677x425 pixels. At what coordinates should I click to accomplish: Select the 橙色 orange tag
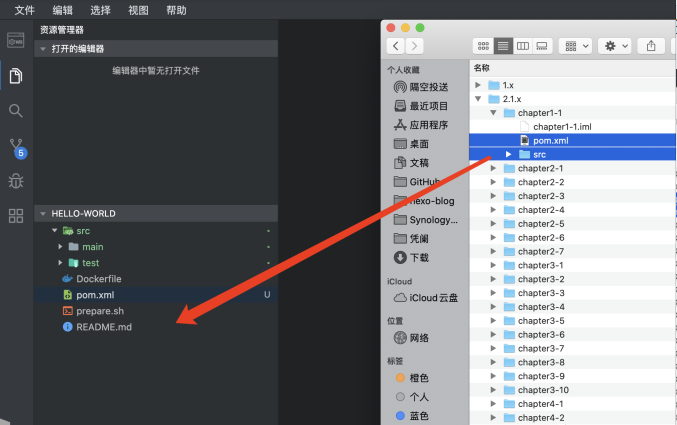point(412,378)
